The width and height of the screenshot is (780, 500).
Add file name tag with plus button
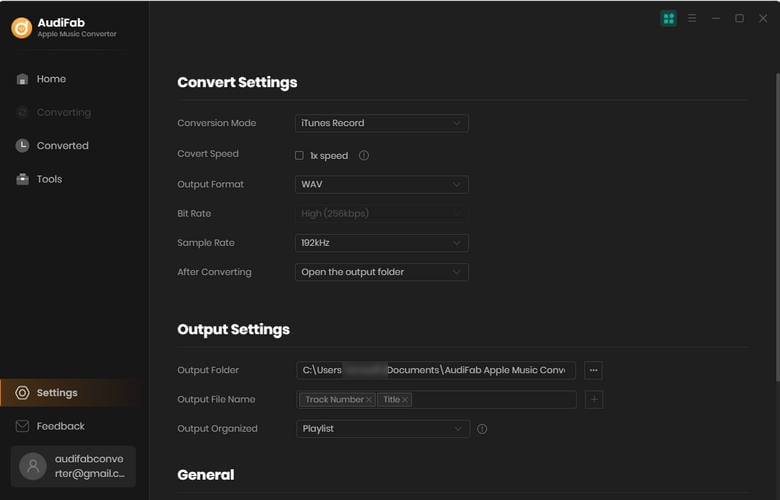594,400
